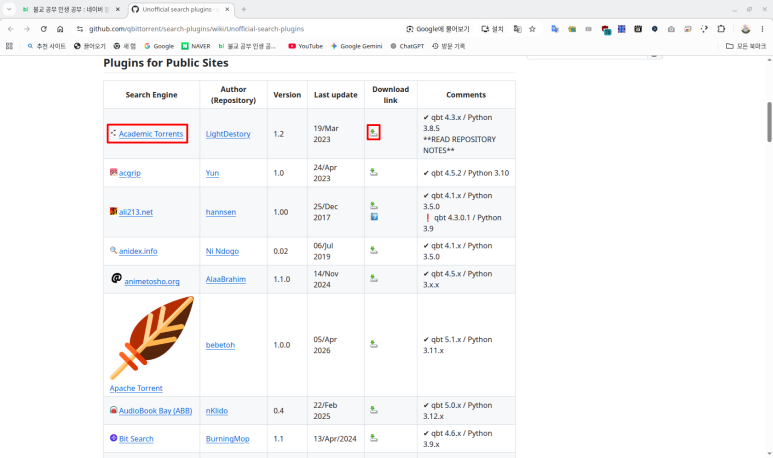The image size is (773, 458).
Task: Open the AudioBook Bay (ABB) link
Action: (155, 411)
